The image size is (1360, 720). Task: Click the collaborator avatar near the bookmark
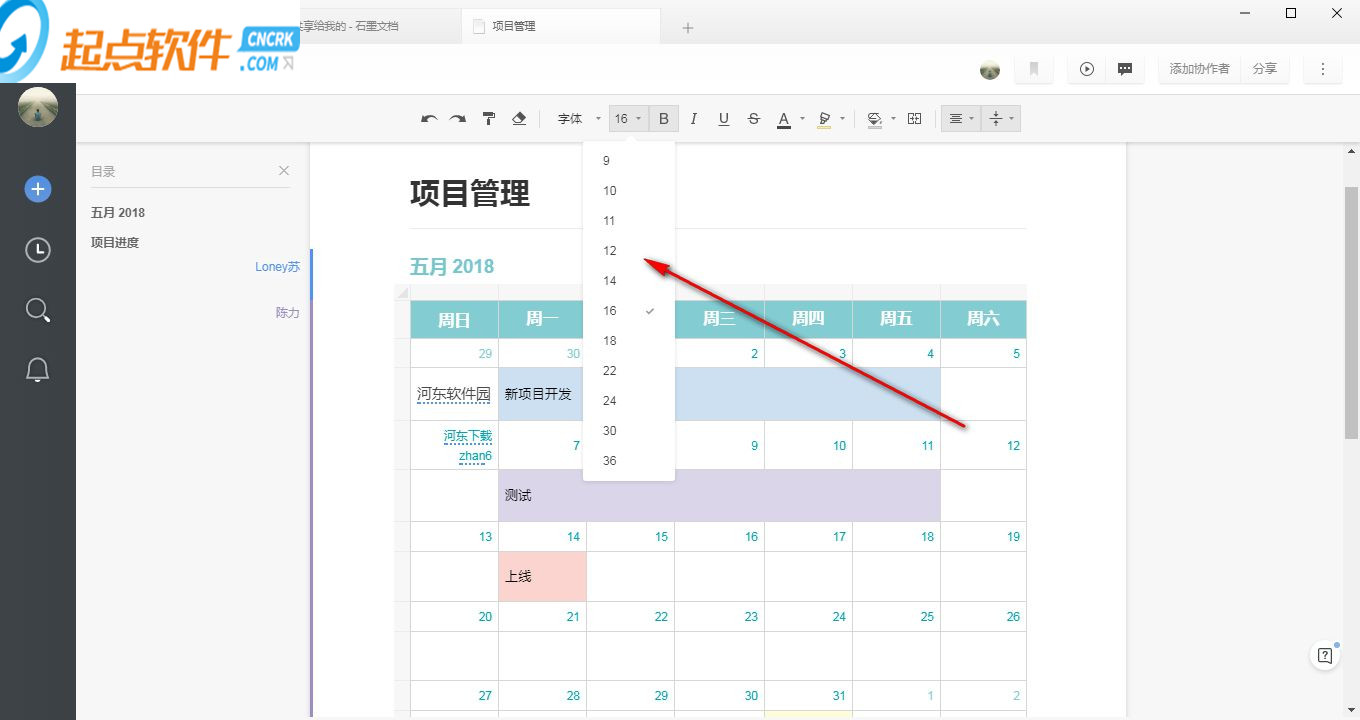(990, 70)
